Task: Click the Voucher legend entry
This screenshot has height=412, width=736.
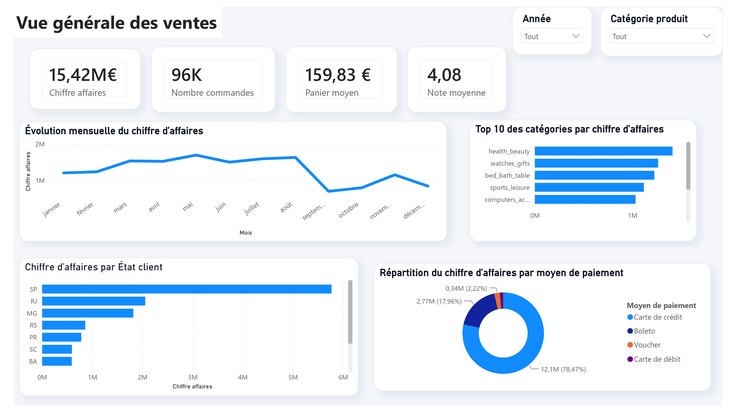Action: pyautogui.click(x=644, y=345)
